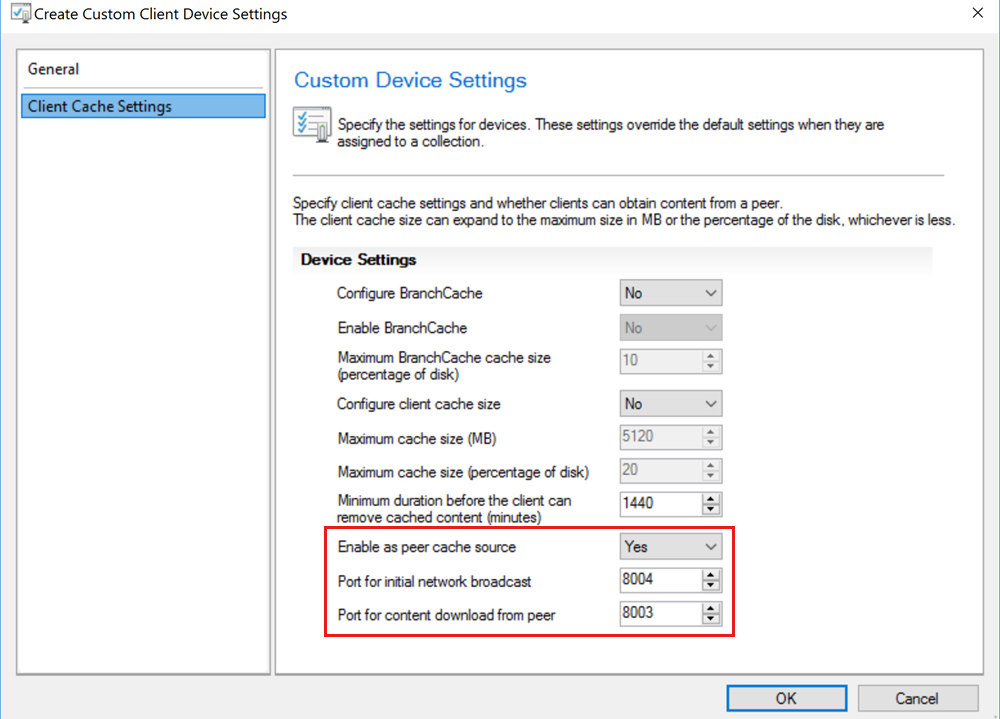This screenshot has width=1000, height=719.
Task: Increase initial network broadcast port
Action: pos(710,574)
